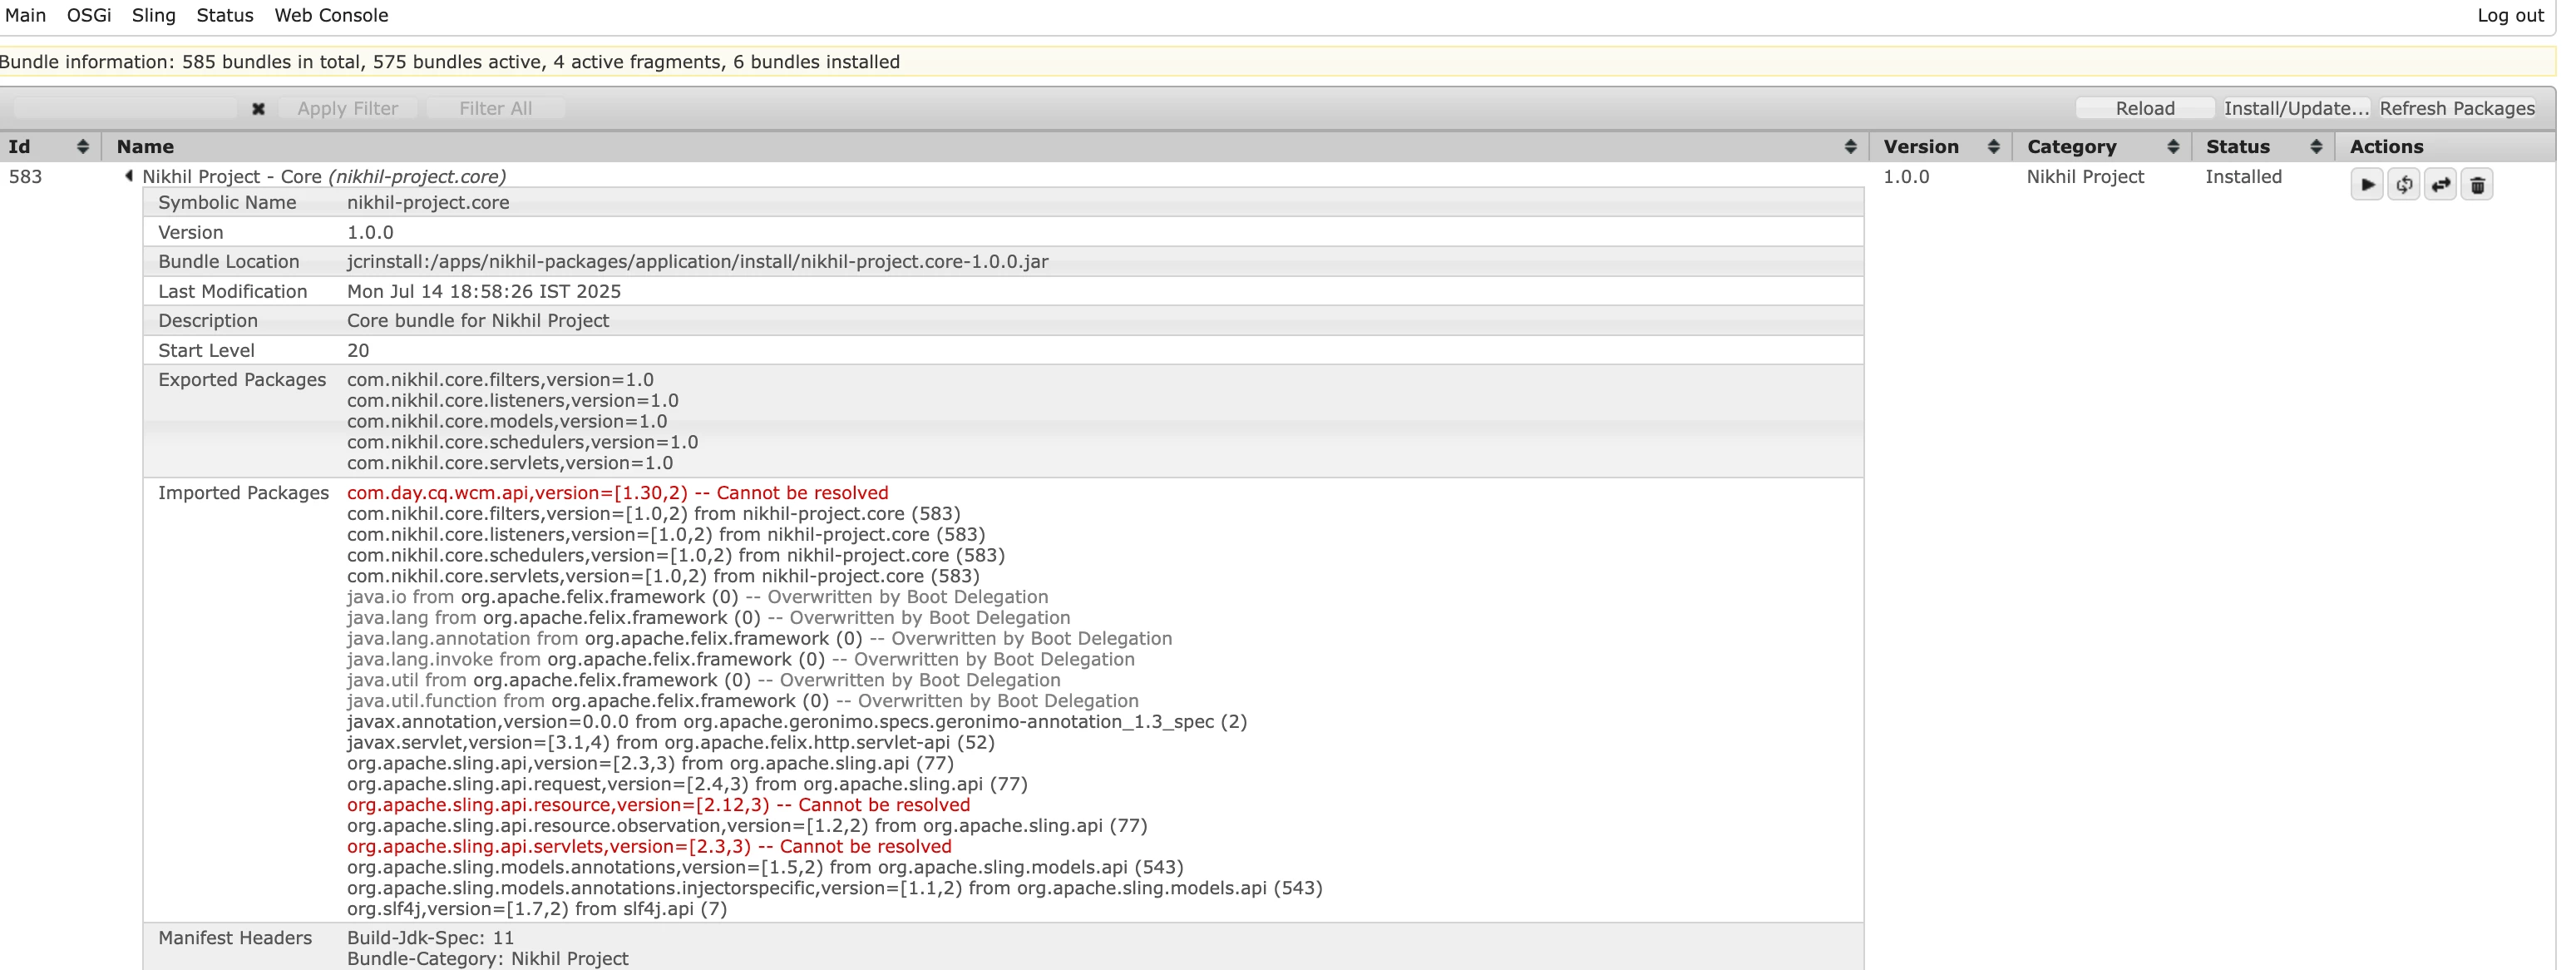
Task: Clear the filter with X icon
Action: pos(258,109)
